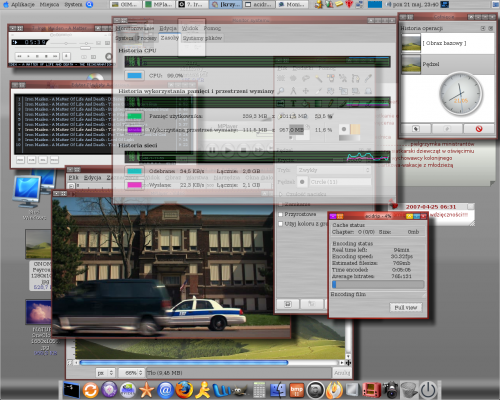The width and height of the screenshot is (500, 400).
Task: Click the Full view button in acidrip
Action: coord(406,307)
